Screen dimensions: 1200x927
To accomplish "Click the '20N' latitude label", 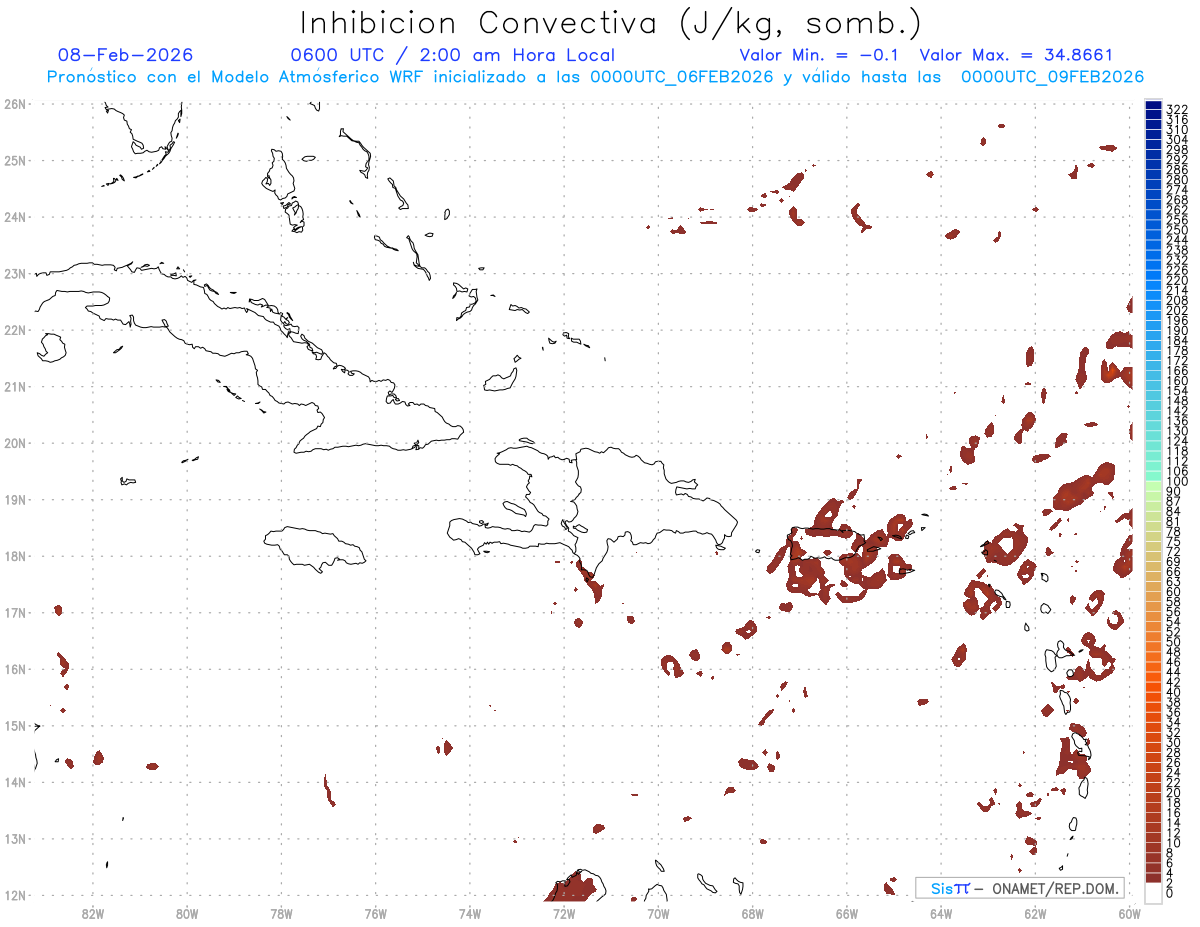I will [15, 442].
